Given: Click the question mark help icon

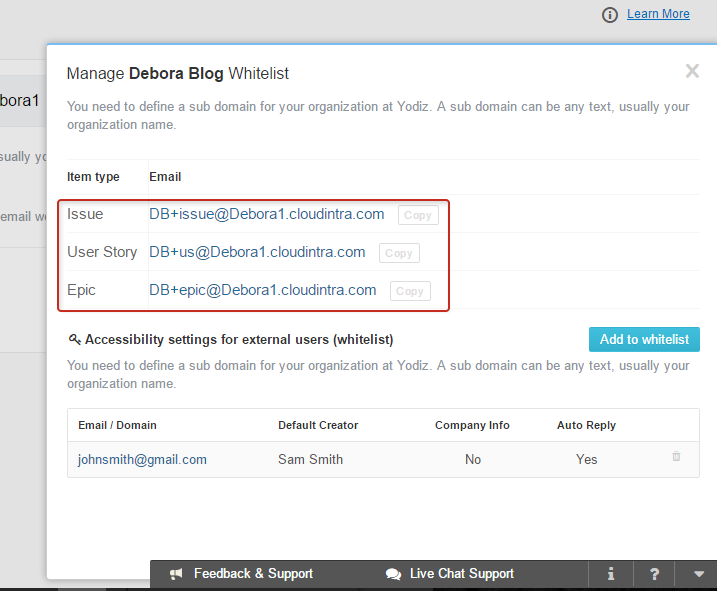Looking at the screenshot, I should [x=654, y=574].
